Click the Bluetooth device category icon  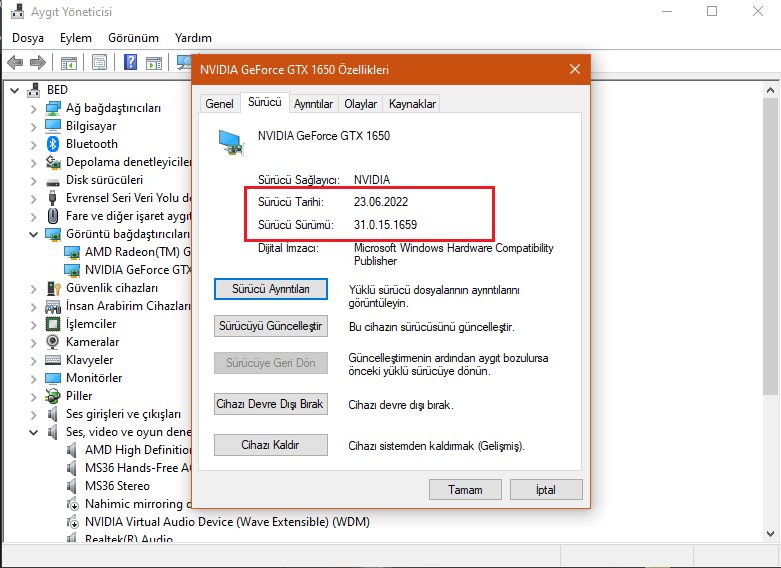tap(53, 144)
